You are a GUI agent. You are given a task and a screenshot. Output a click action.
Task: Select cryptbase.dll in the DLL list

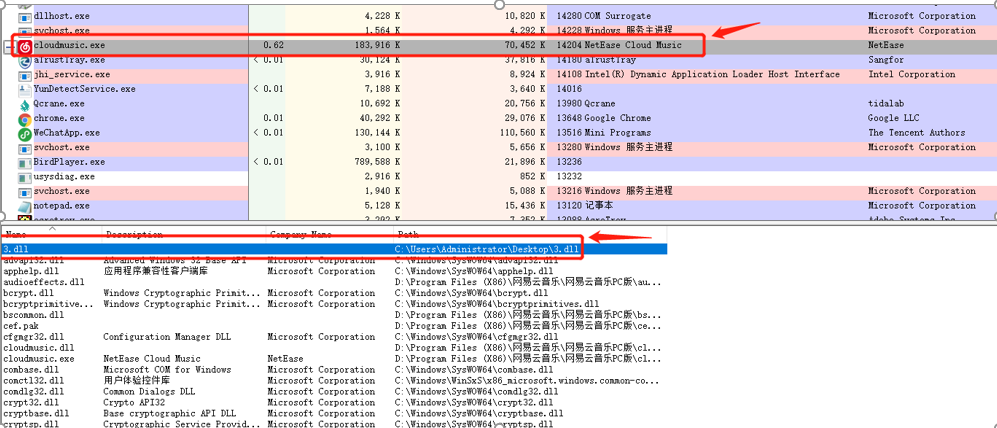(36, 413)
